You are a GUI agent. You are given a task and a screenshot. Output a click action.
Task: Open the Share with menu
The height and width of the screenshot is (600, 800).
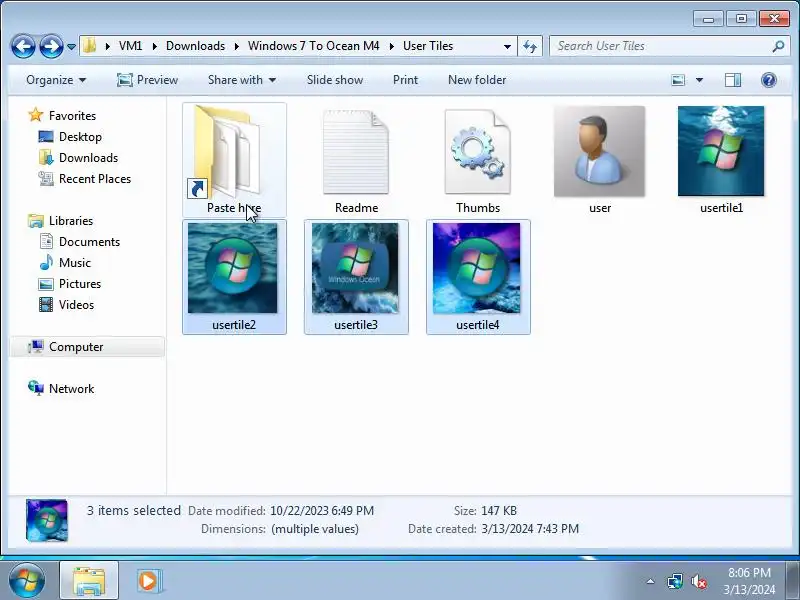[242, 80]
